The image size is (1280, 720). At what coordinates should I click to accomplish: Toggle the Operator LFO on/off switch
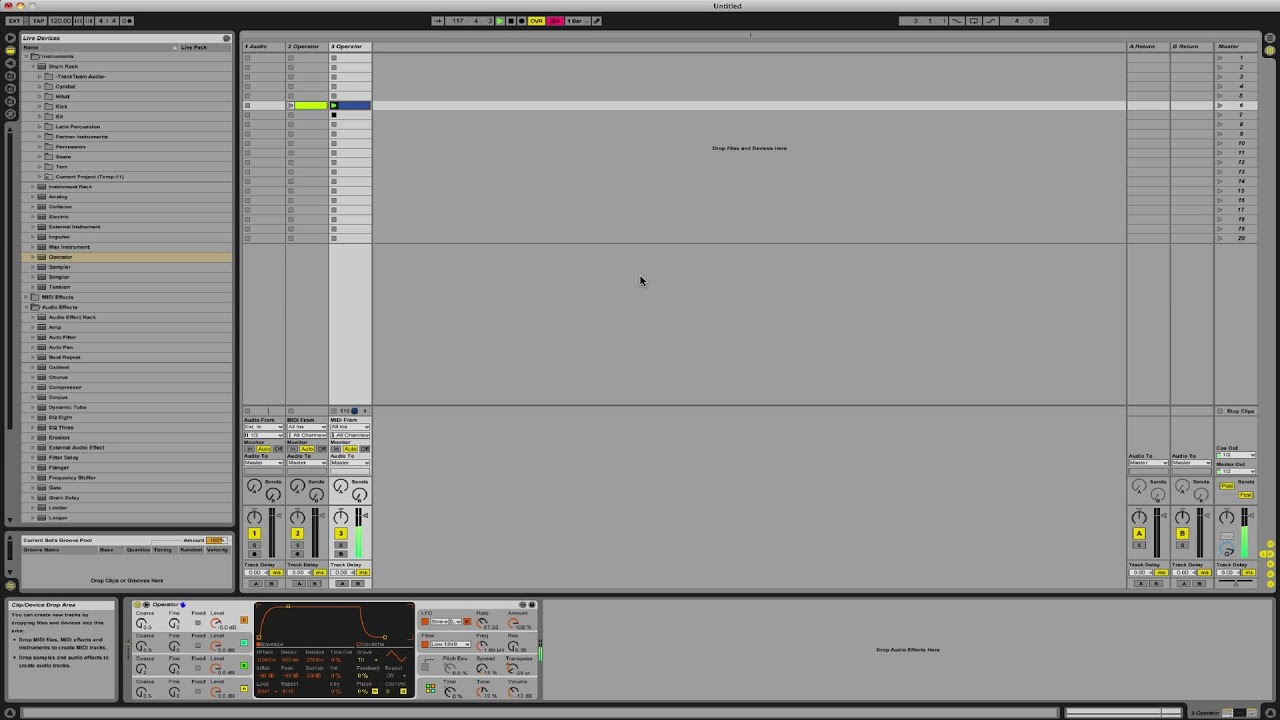pyautogui.click(x=425, y=622)
